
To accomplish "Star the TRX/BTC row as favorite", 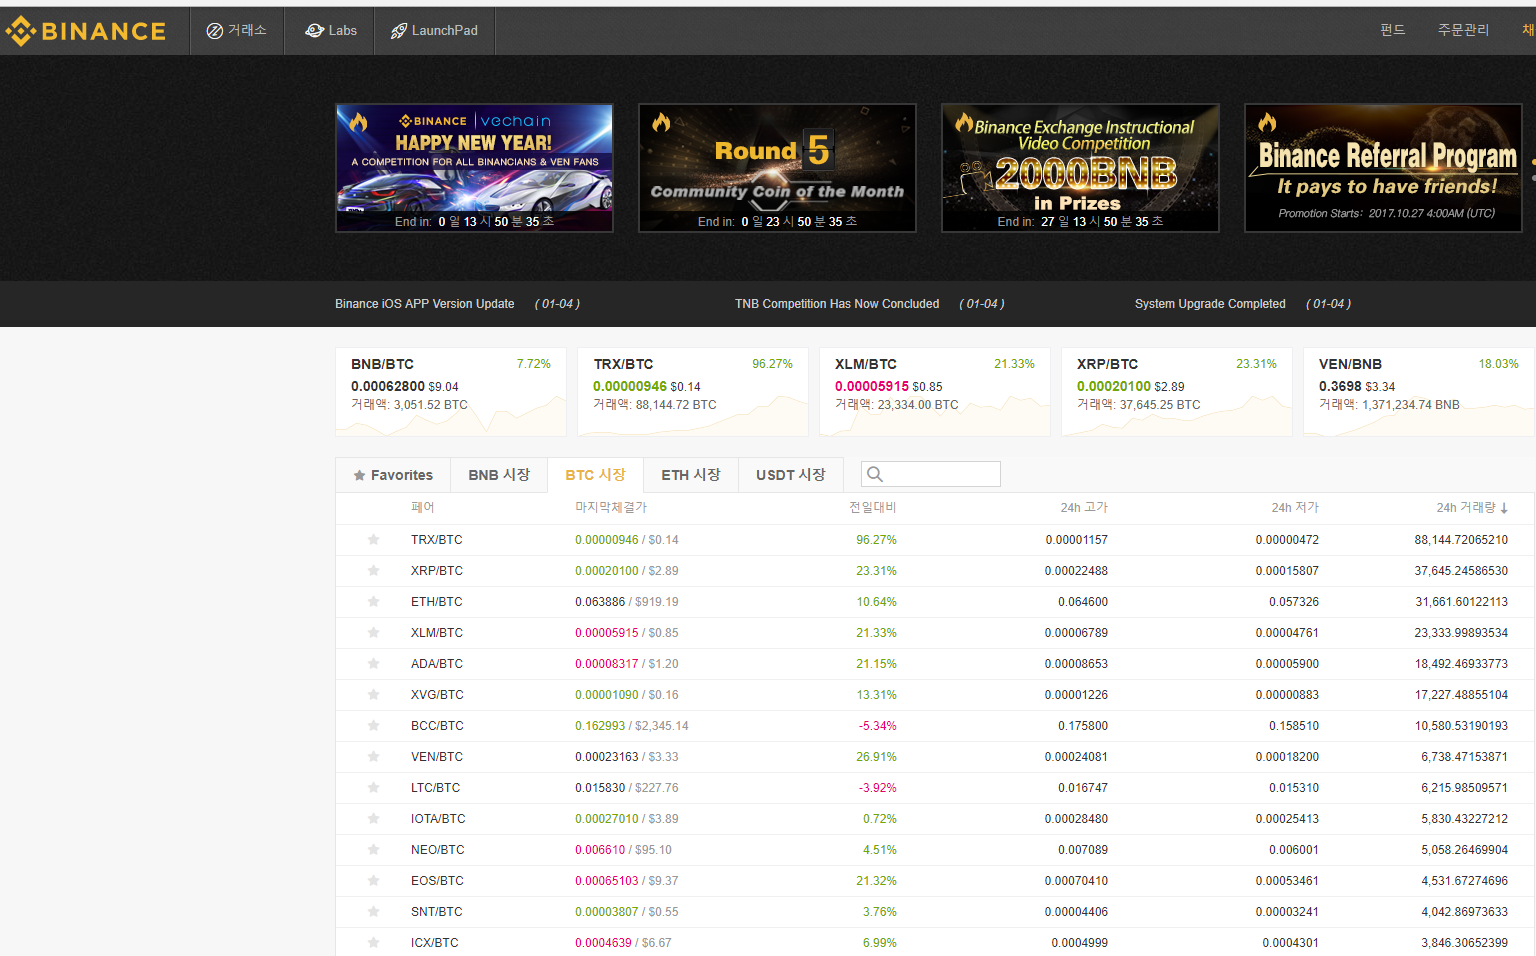I will point(373,540).
